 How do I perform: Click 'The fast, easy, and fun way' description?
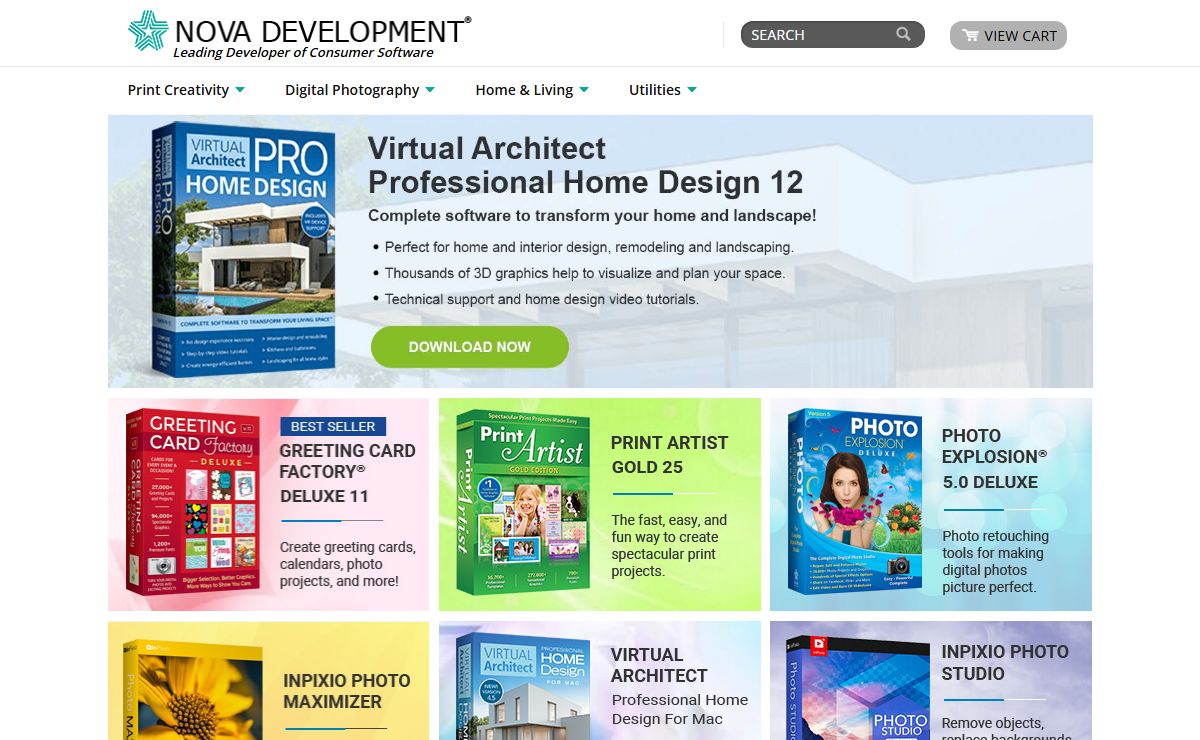click(669, 546)
